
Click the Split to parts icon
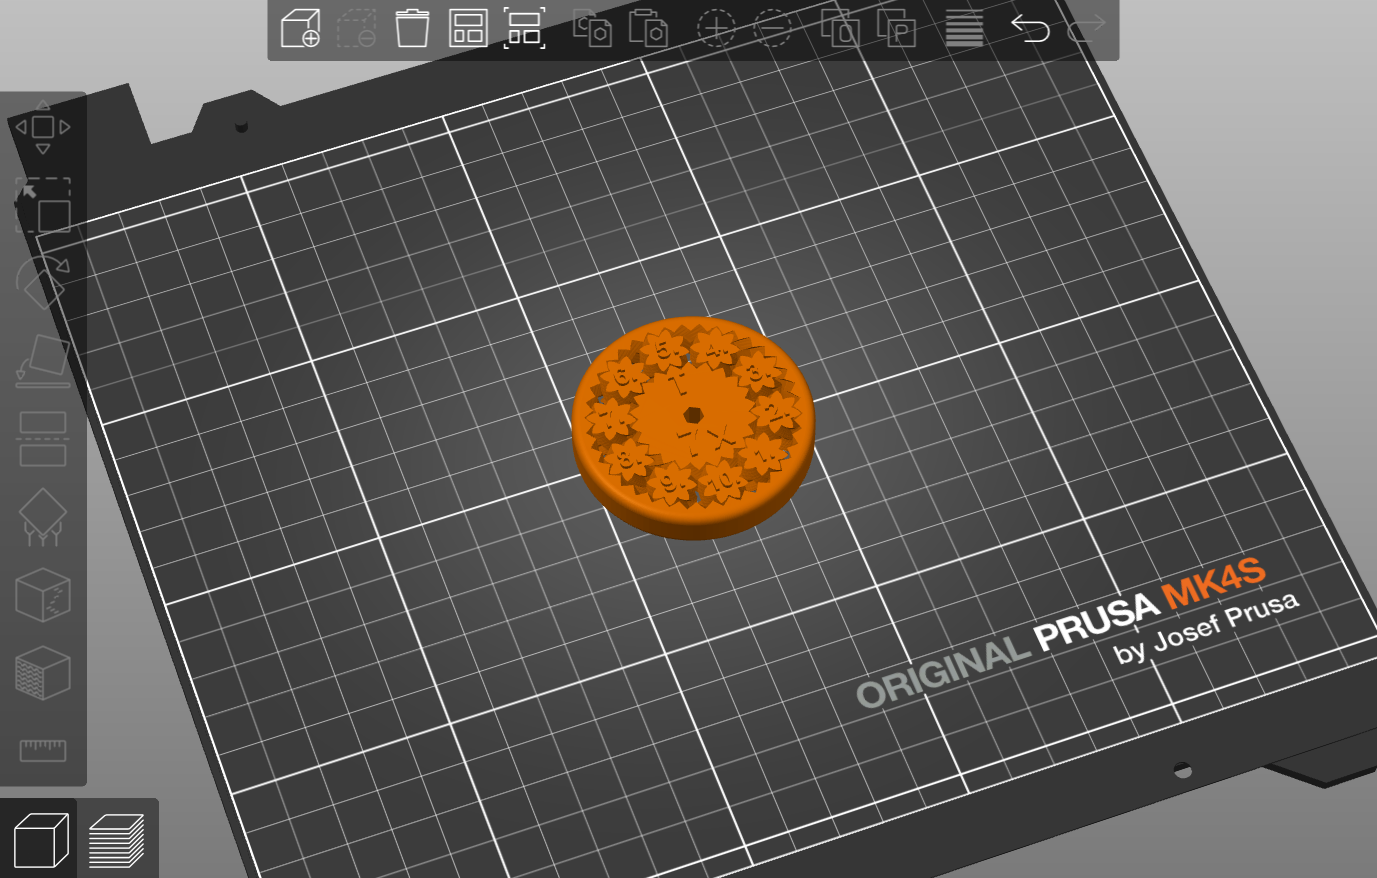(896, 28)
